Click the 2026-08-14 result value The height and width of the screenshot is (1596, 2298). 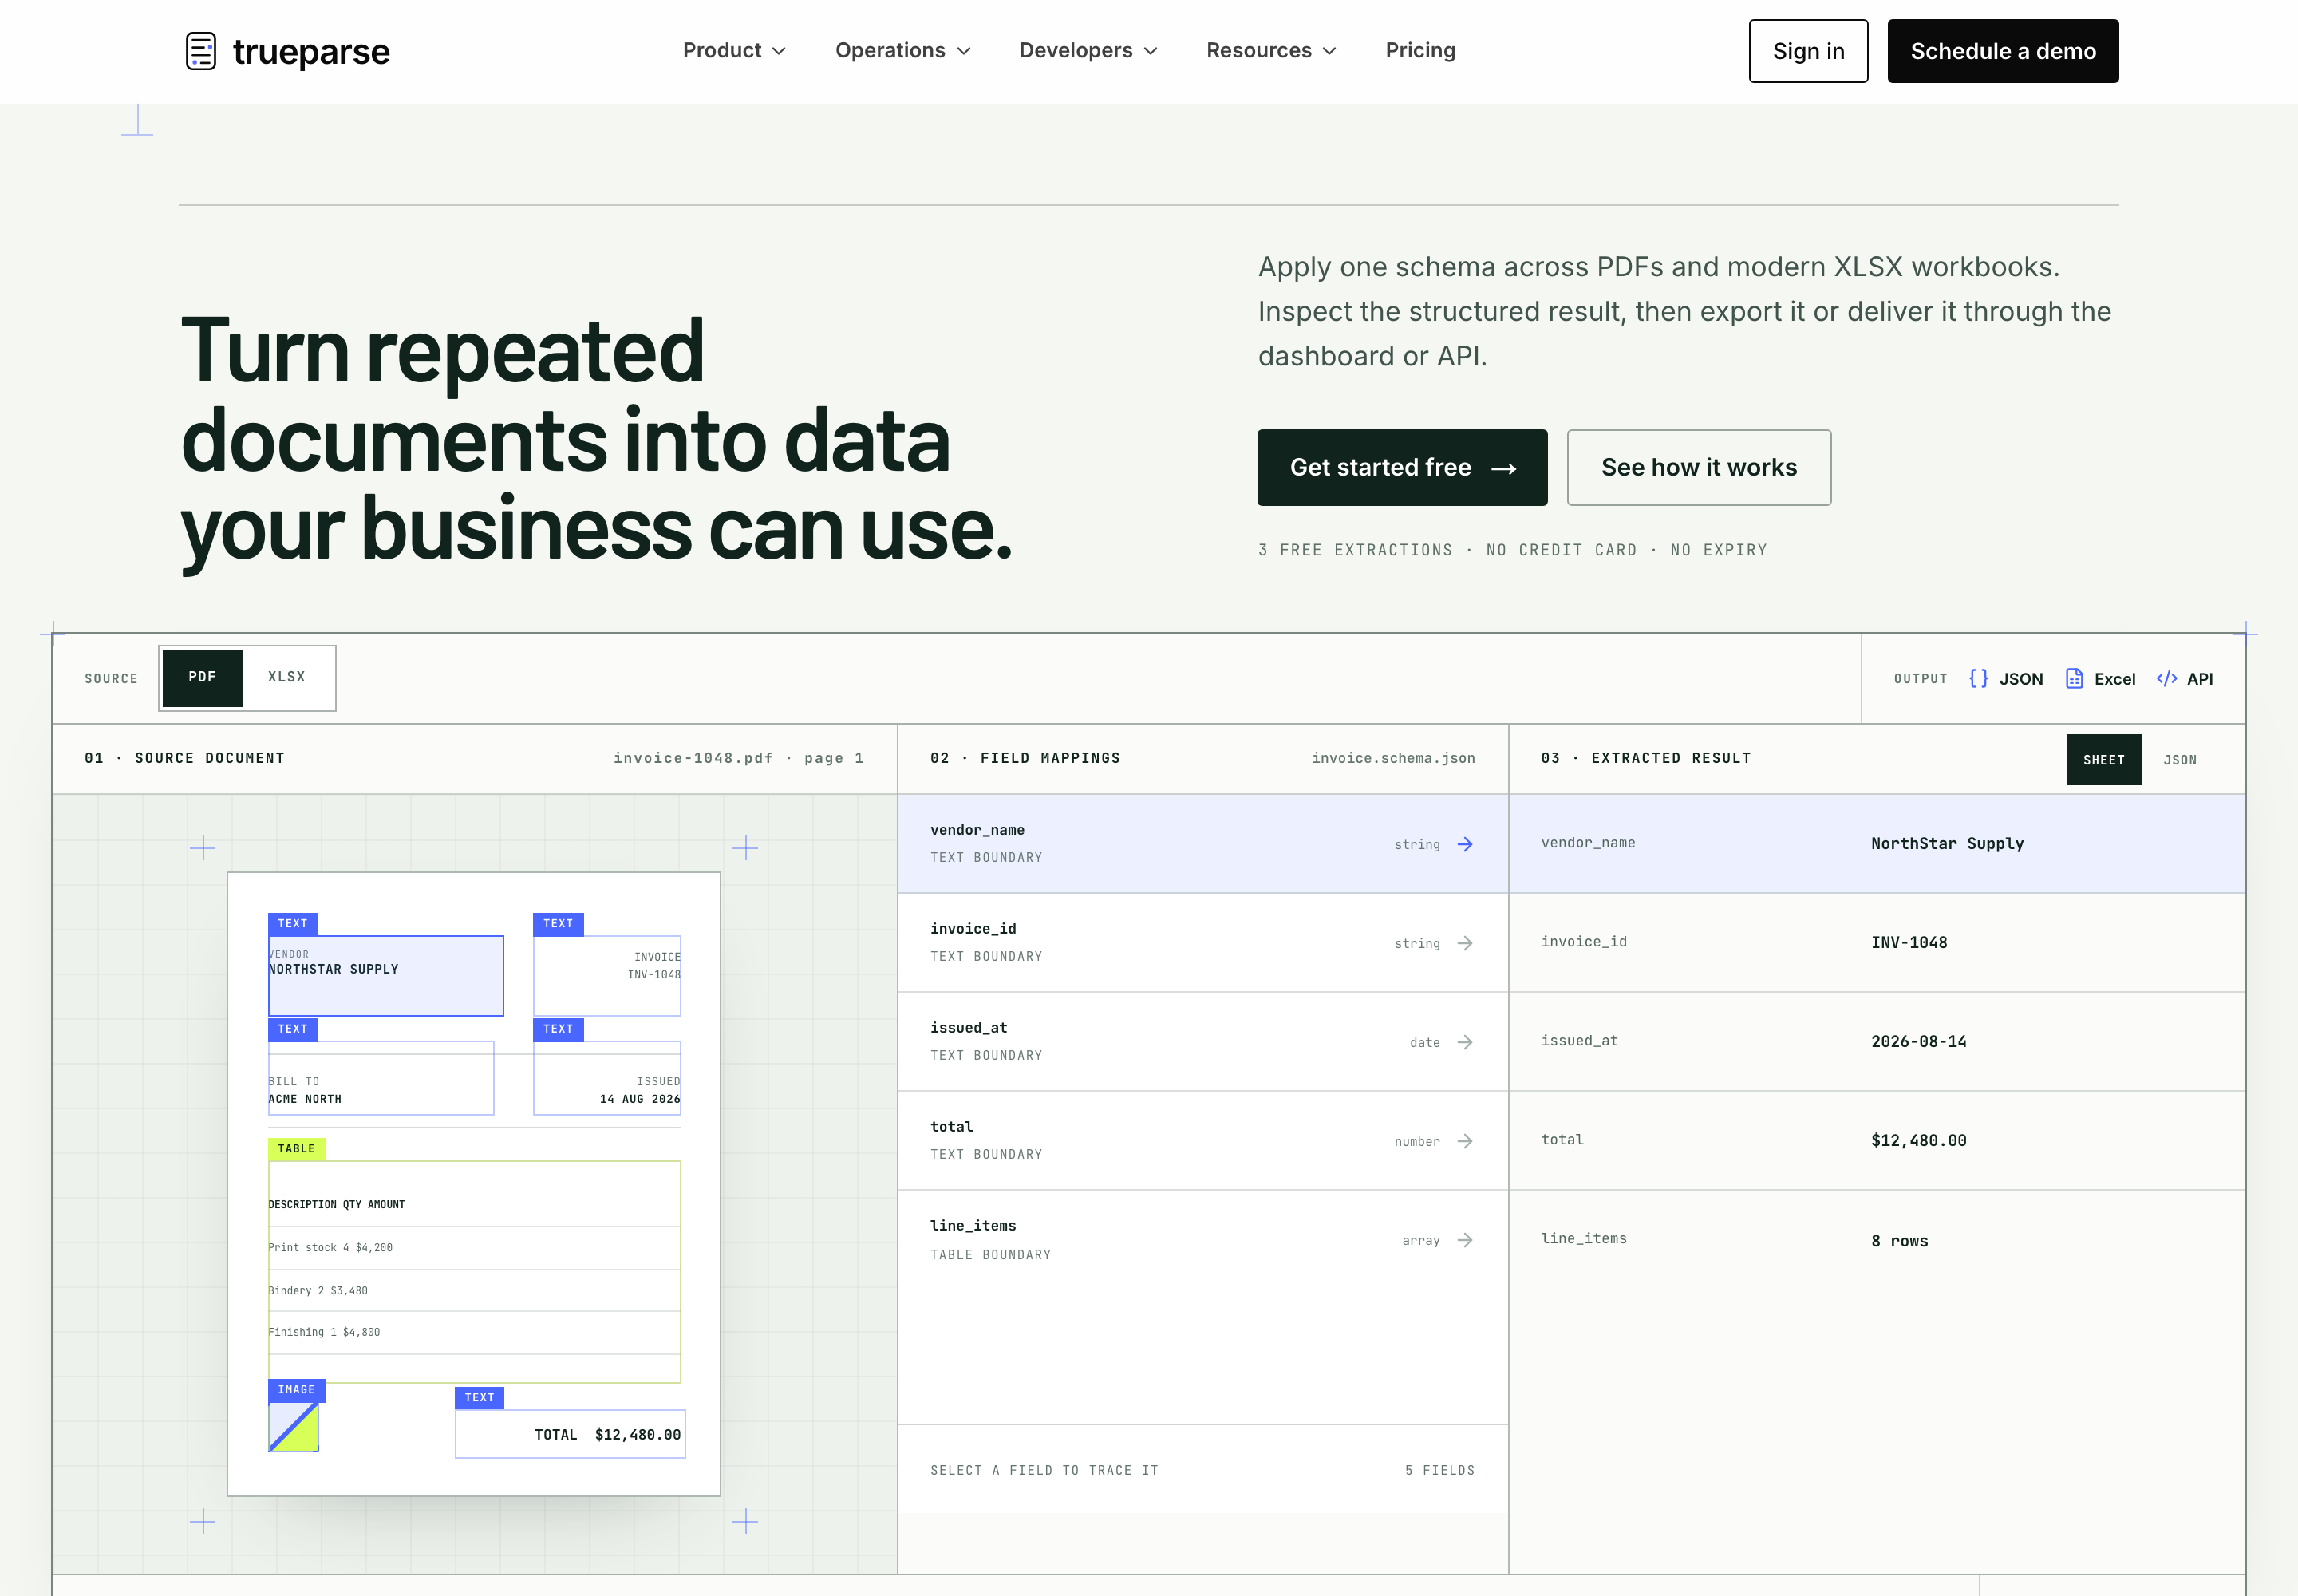tap(1918, 1041)
